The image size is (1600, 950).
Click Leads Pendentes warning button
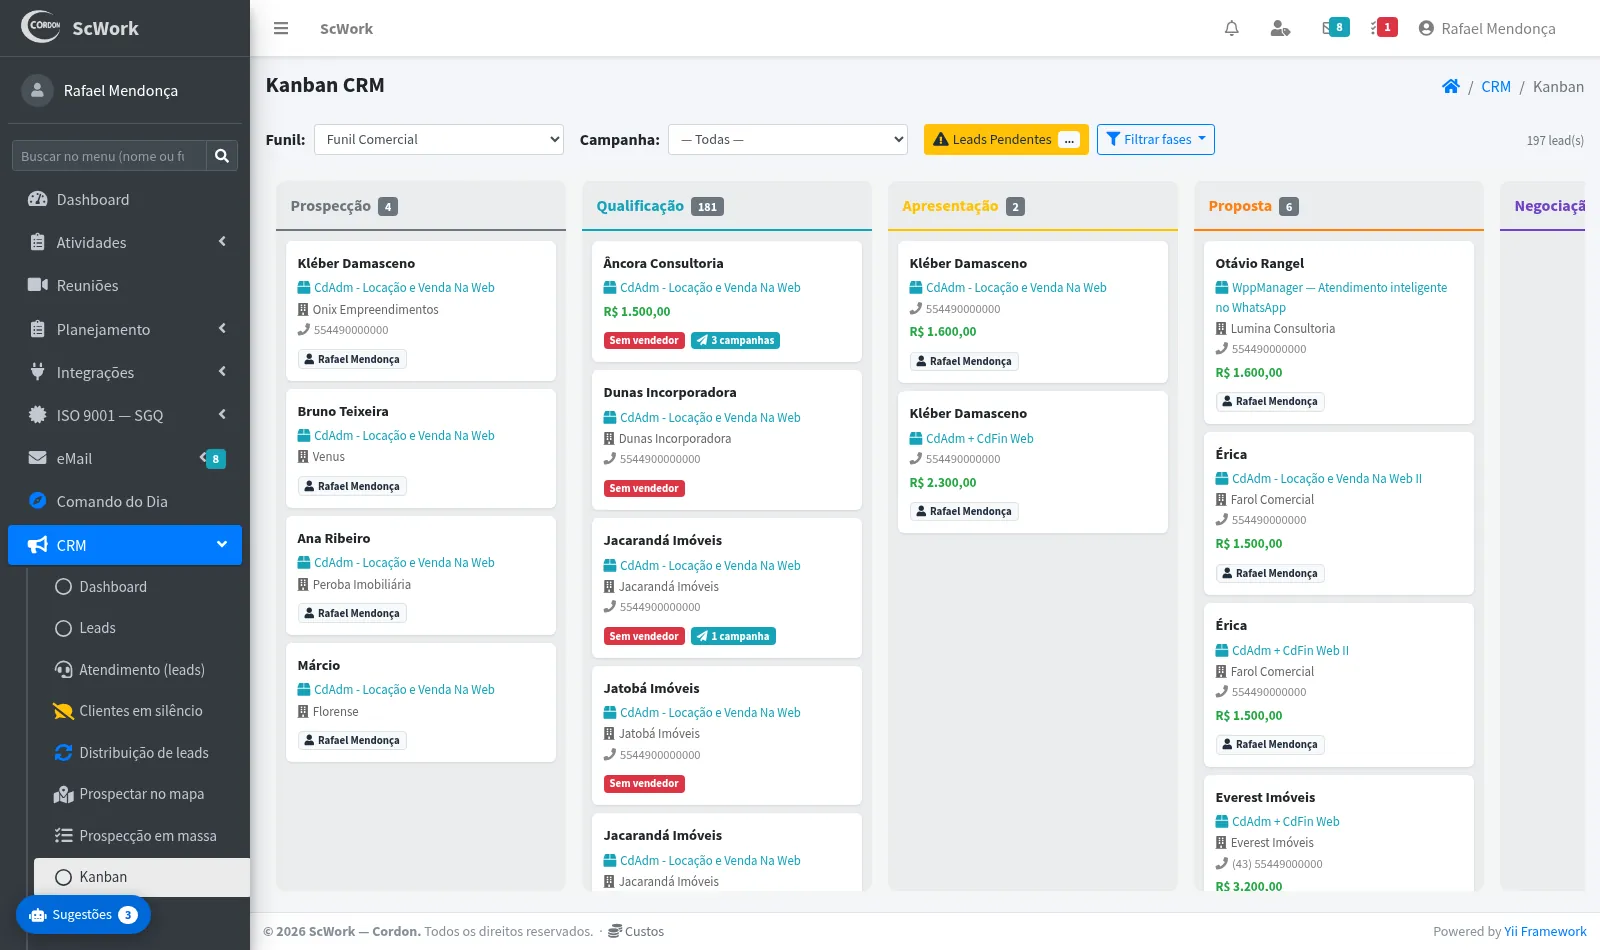tap(1006, 139)
